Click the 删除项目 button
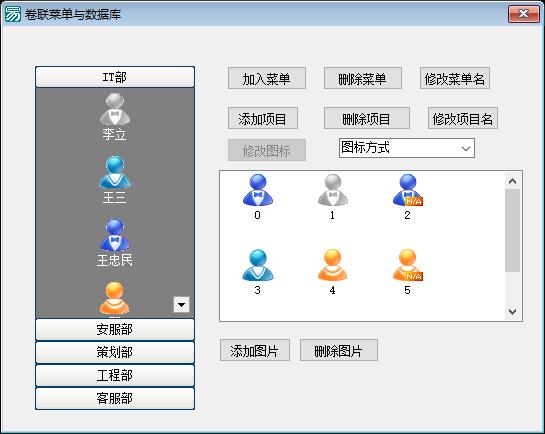545x434 pixels. (366, 118)
